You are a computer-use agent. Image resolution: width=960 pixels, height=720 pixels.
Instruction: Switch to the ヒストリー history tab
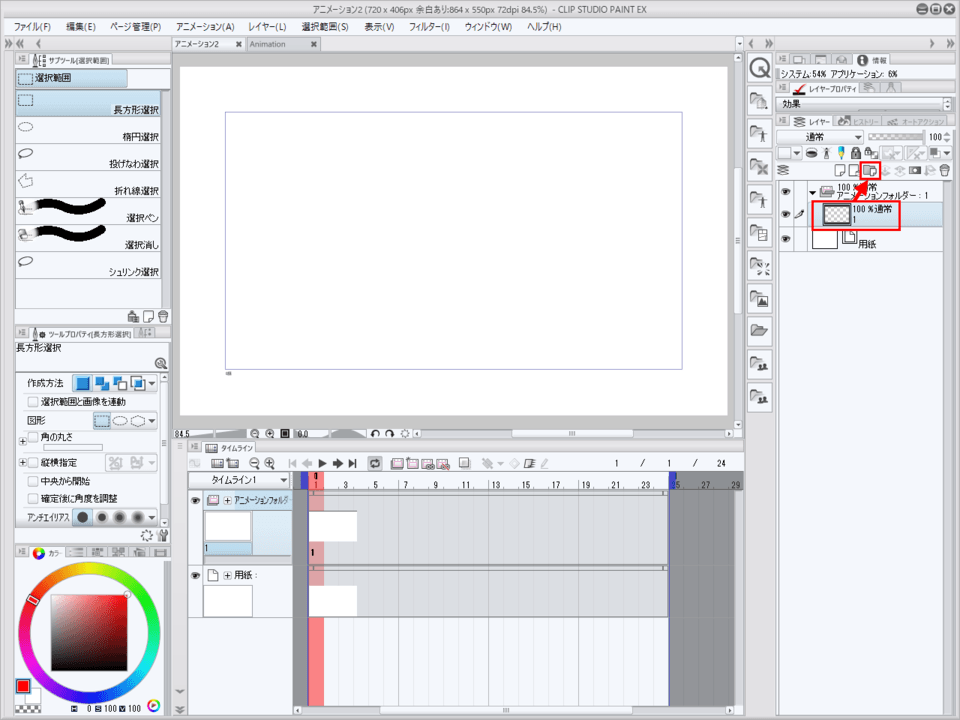(858, 121)
